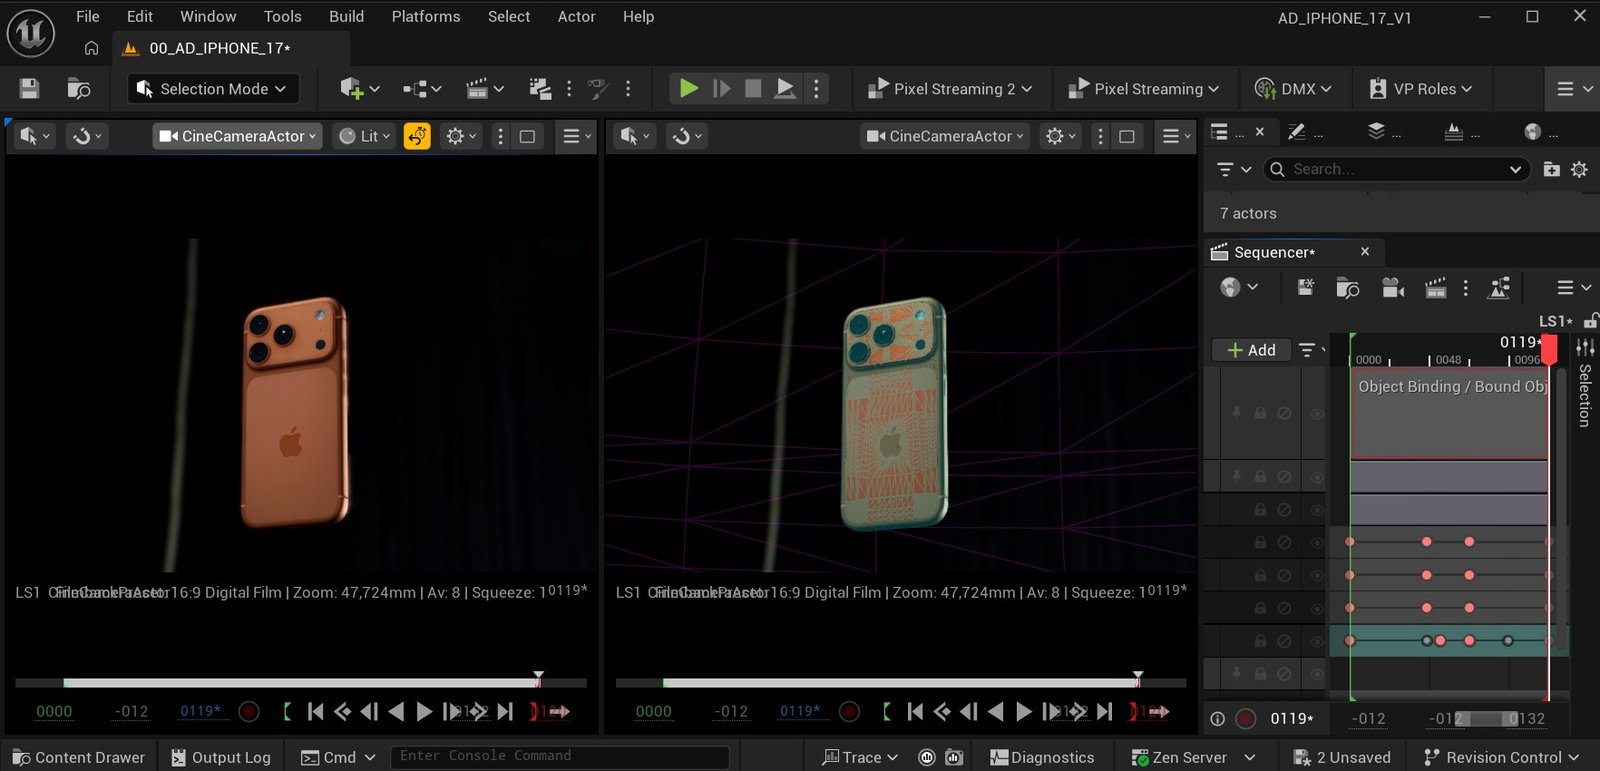Open the Sequencer camera cut icon
1600x771 pixels.
[x=1393, y=288]
